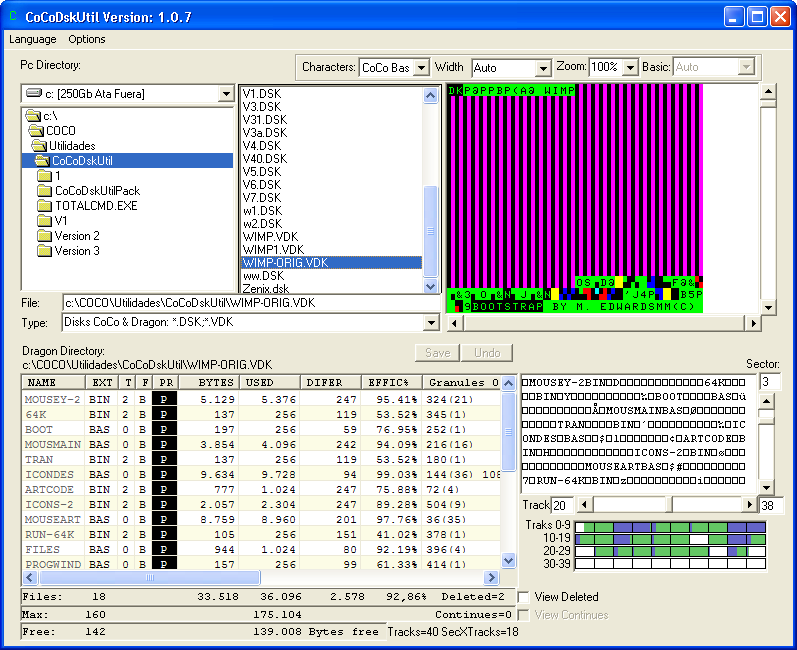
Task: Click the TOTALCMD.EXE folder icon
Action: [x=45, y=206]
